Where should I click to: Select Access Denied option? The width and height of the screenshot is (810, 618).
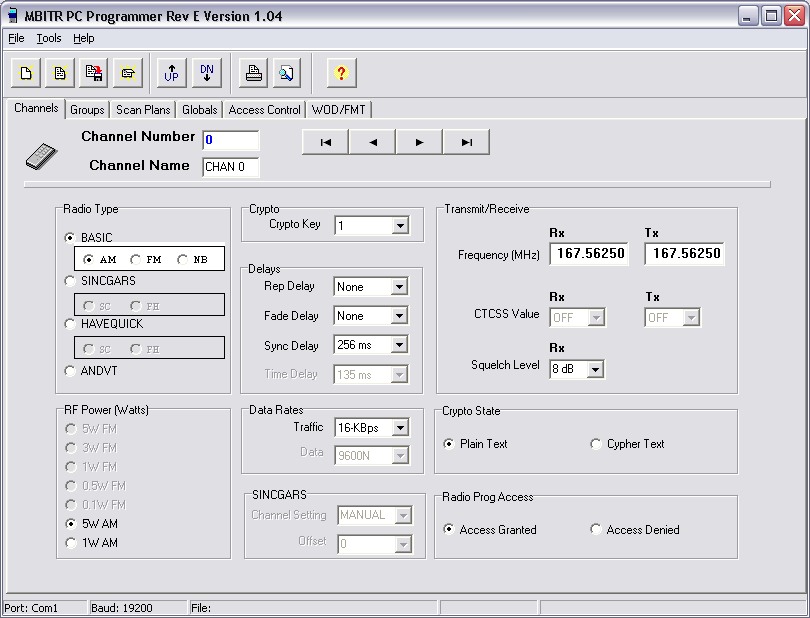597,530
